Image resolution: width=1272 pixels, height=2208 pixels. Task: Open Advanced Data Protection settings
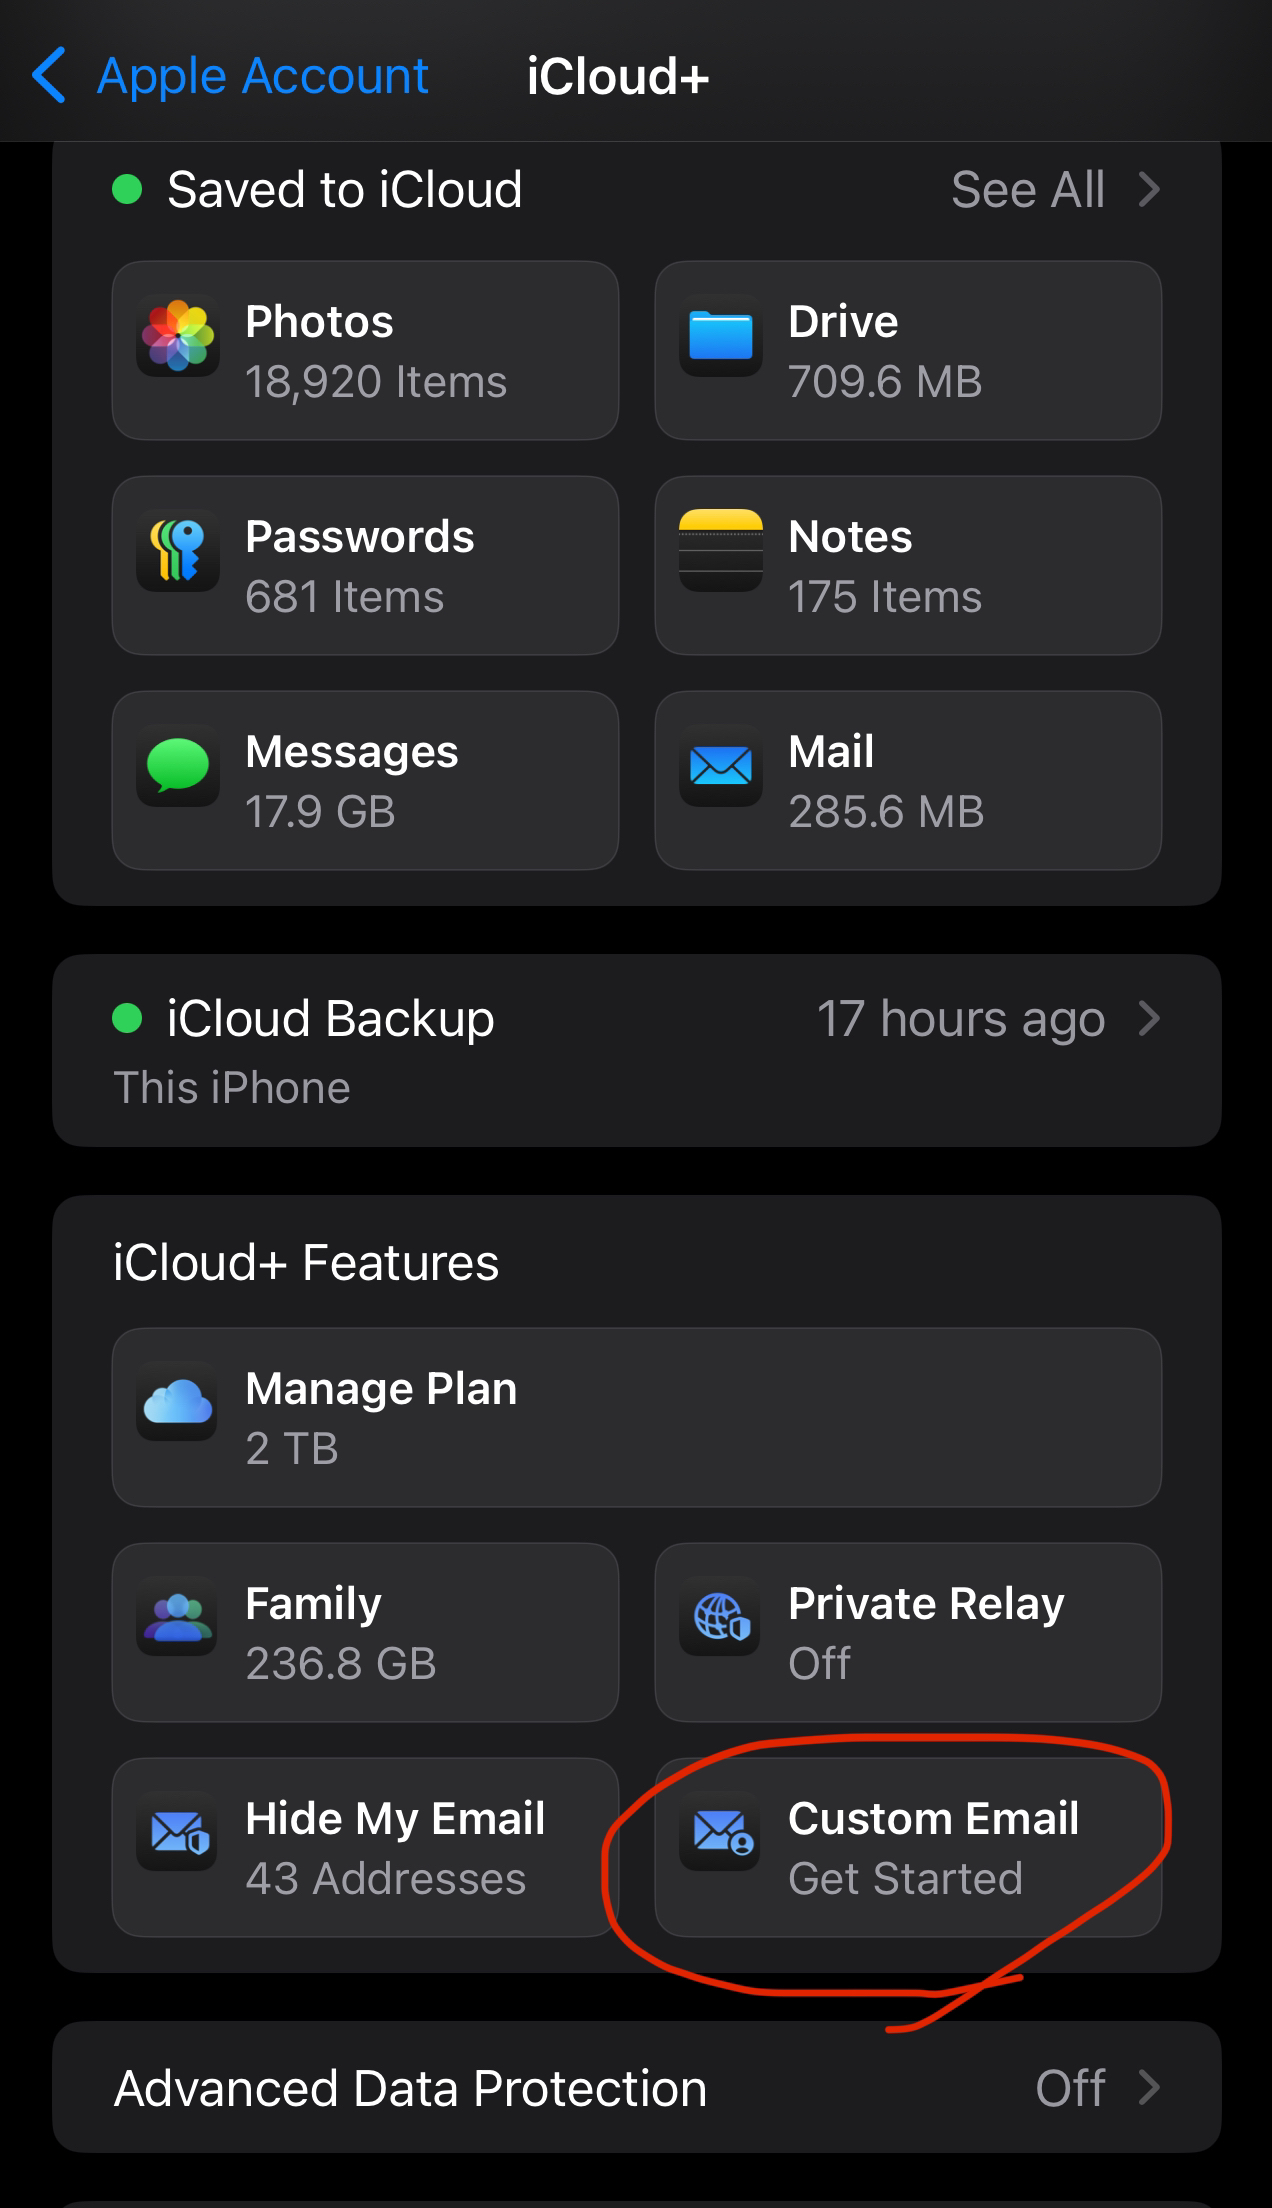coord(410,2088)
